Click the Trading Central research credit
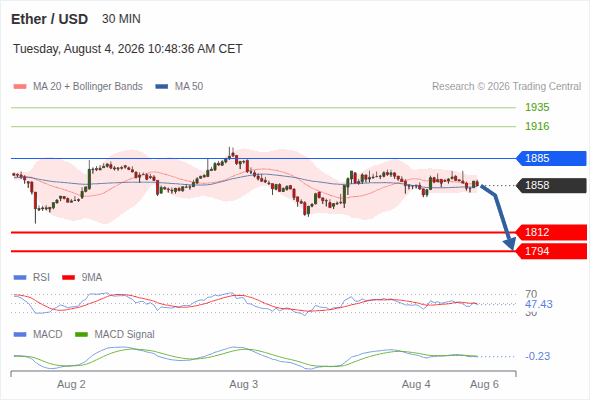The width and height of the screenshot is (590, 400). coord(506,87)
